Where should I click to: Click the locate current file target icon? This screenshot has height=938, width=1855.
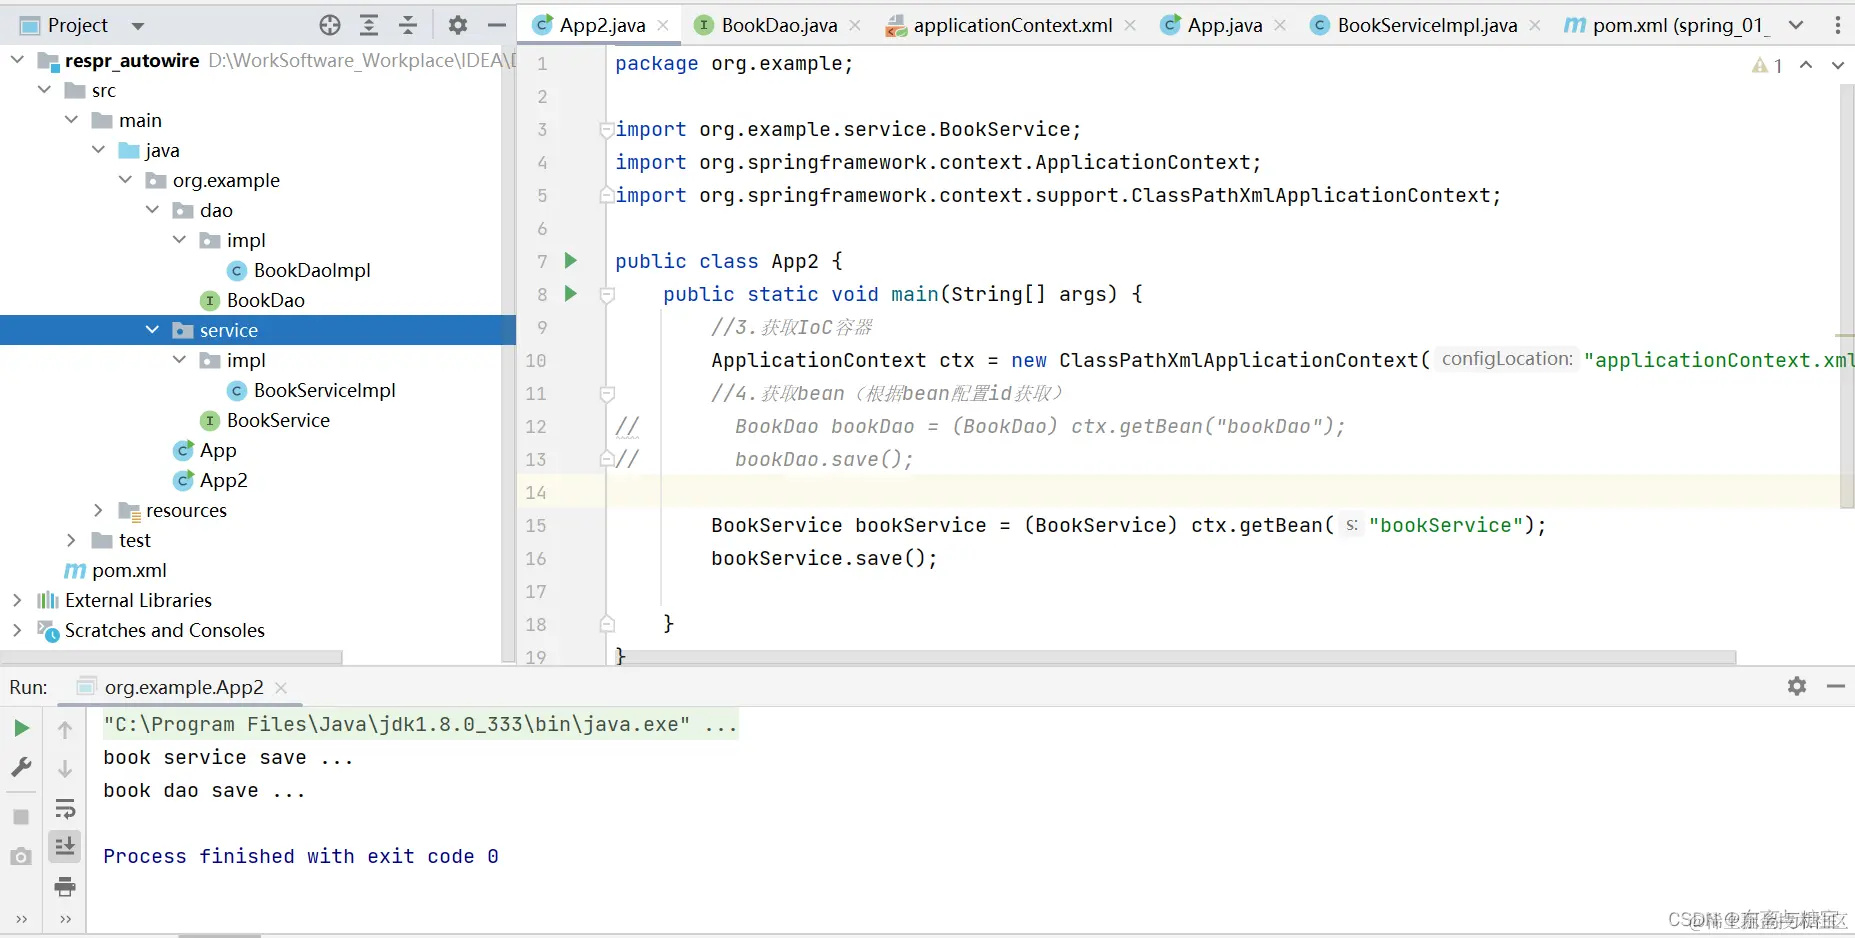(330, 25)
